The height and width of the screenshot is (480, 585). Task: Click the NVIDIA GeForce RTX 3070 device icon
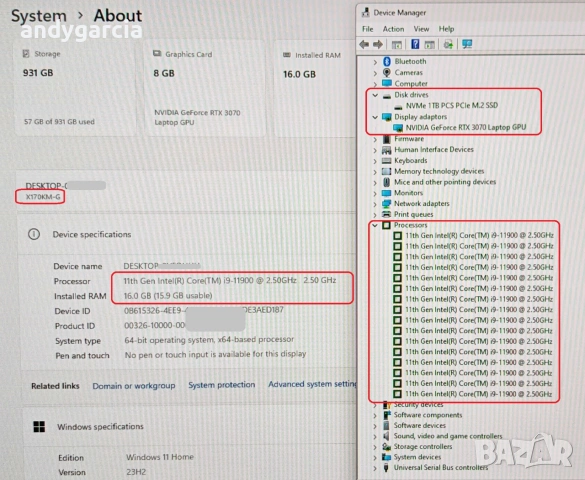click(x=398, y=128)
